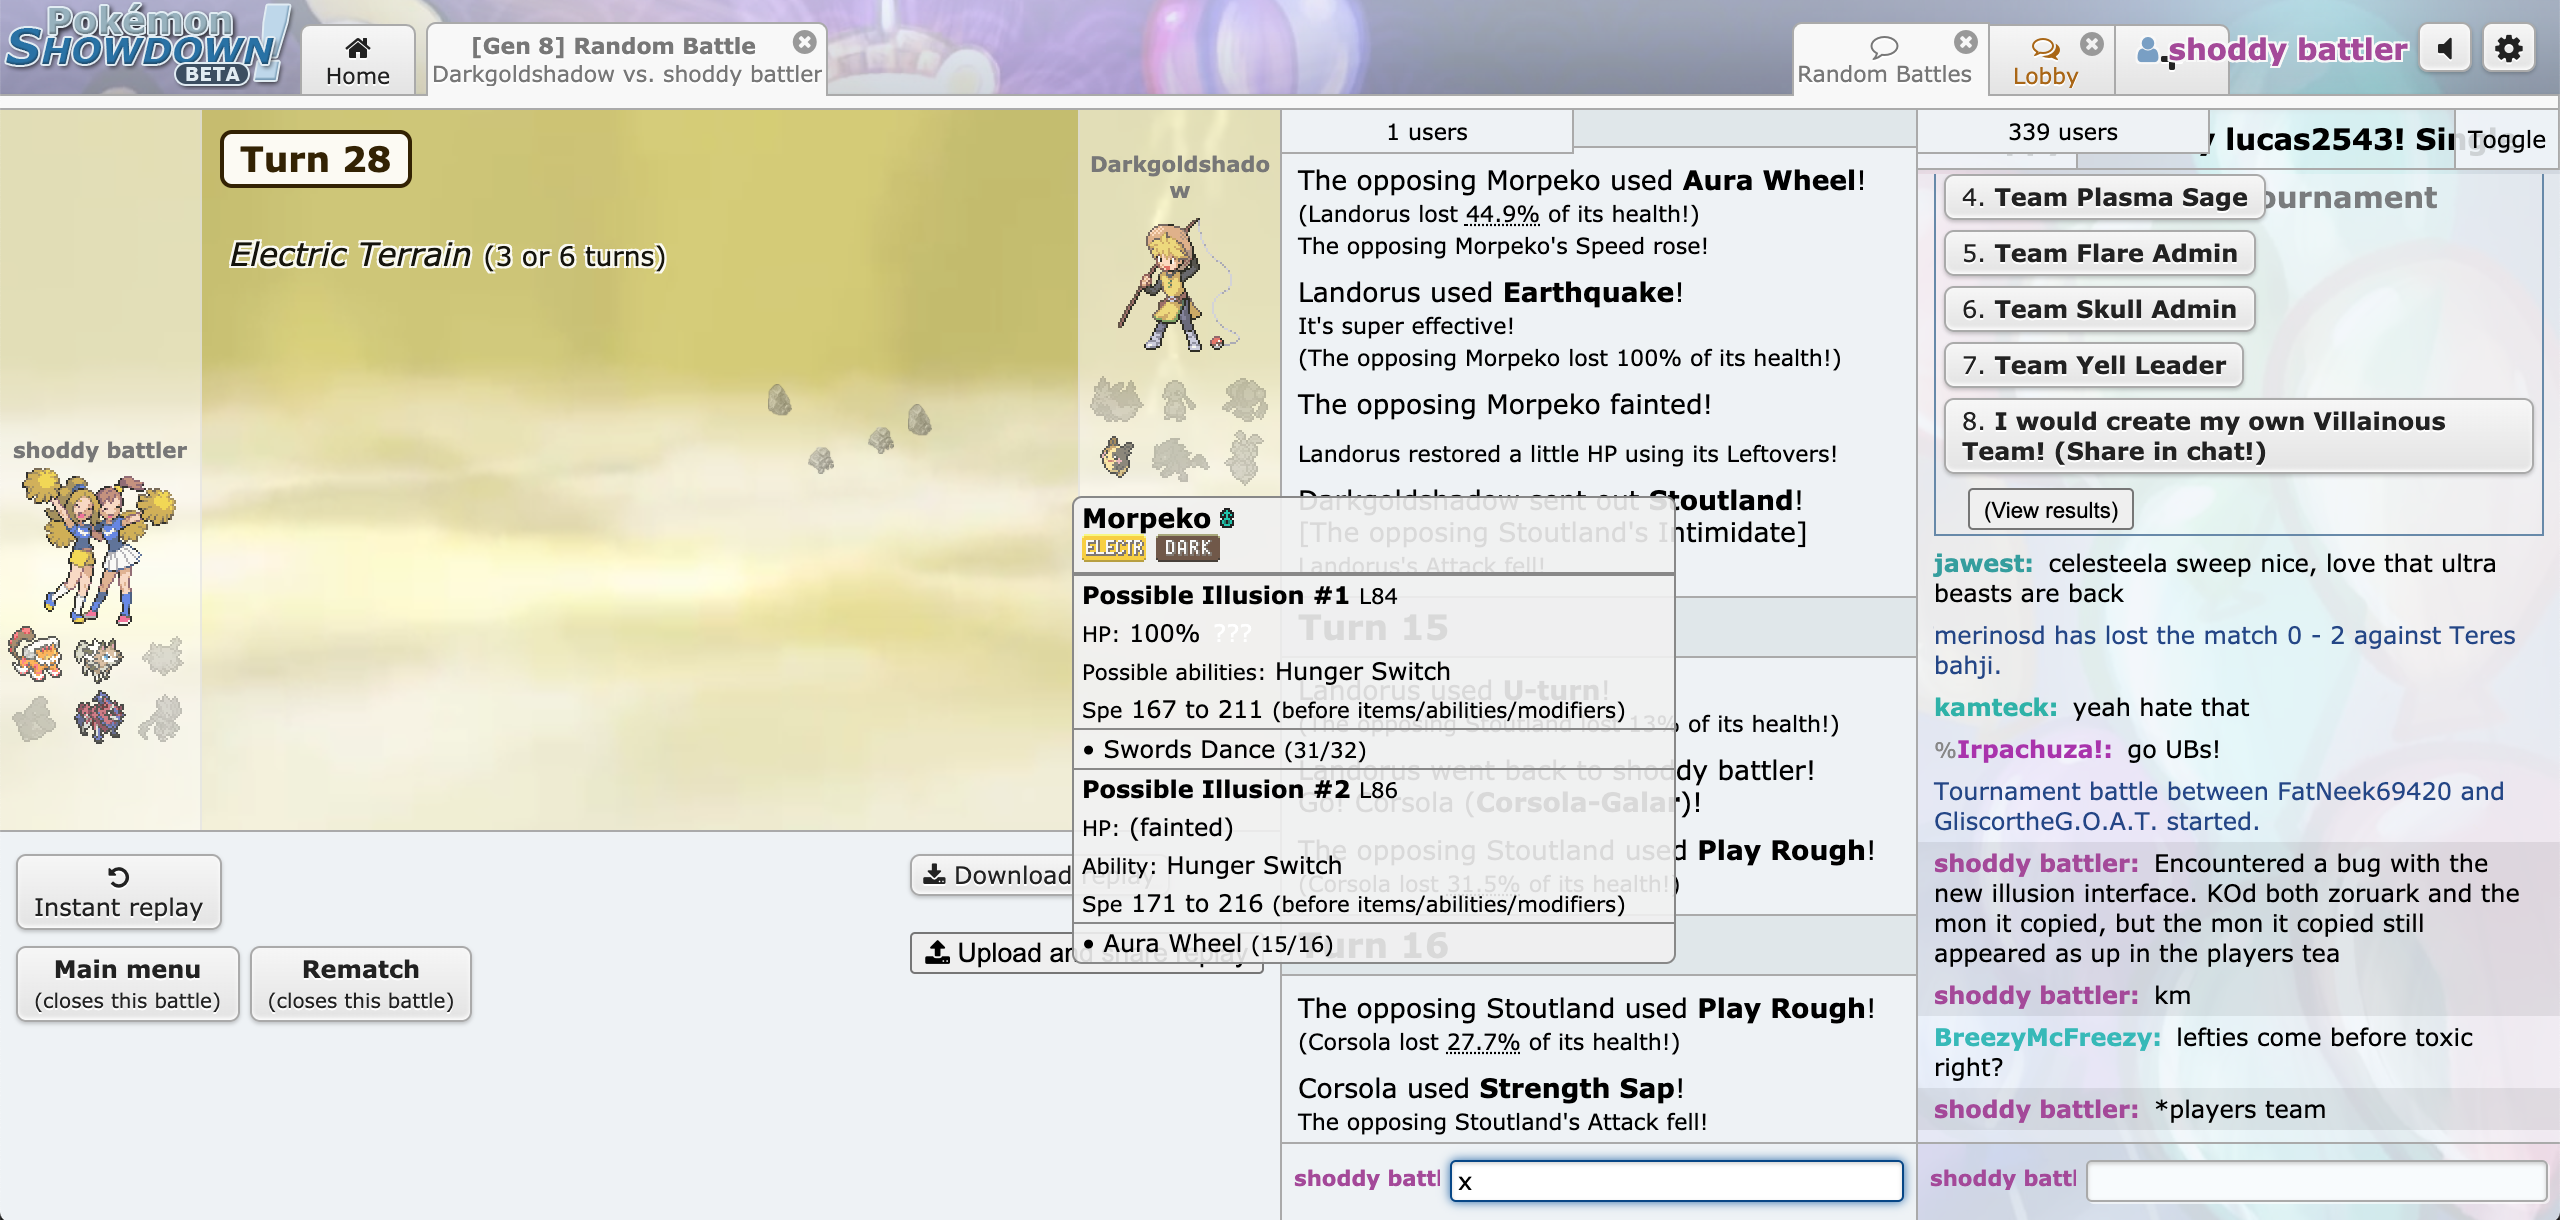Image resolution: width=2560 pixels, height=1220 pixels.
Task: Click Irpachuza!'s username in chat
Action: click(x=2034, y=749)
